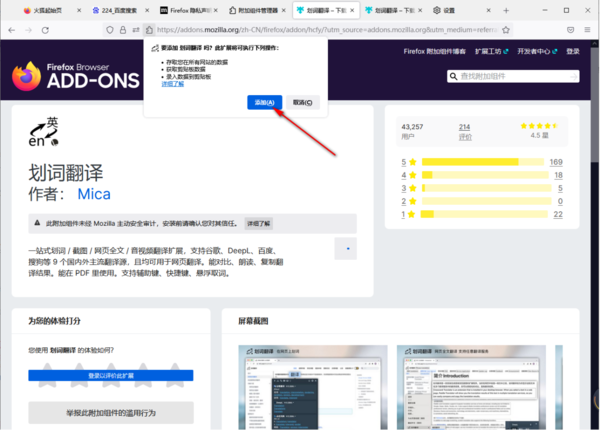The image size is (600, 430).
Task: Open 详细了解 link in permission popup
Action: [x=172, y=84]
